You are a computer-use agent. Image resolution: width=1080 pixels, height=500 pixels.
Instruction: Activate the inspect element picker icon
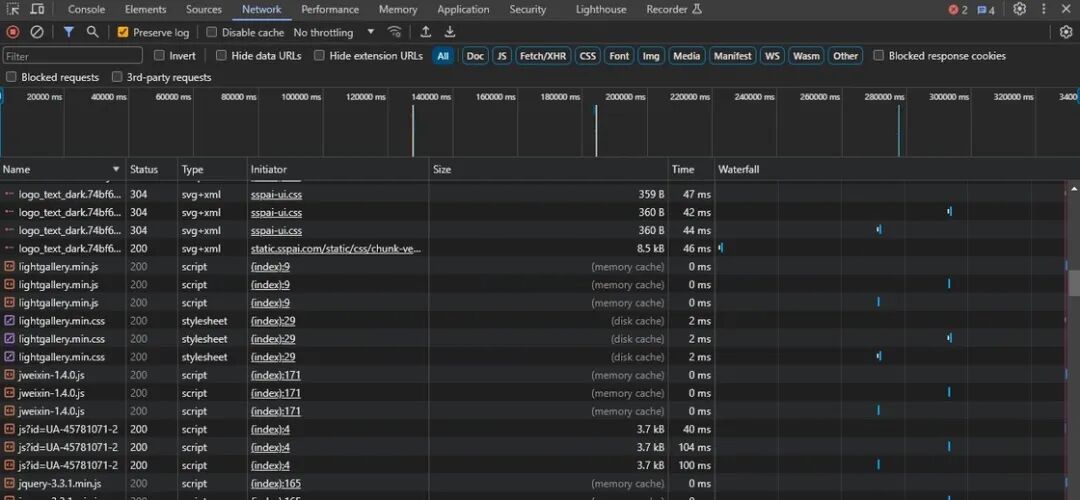pyautogui.click(x=12, y=10)
